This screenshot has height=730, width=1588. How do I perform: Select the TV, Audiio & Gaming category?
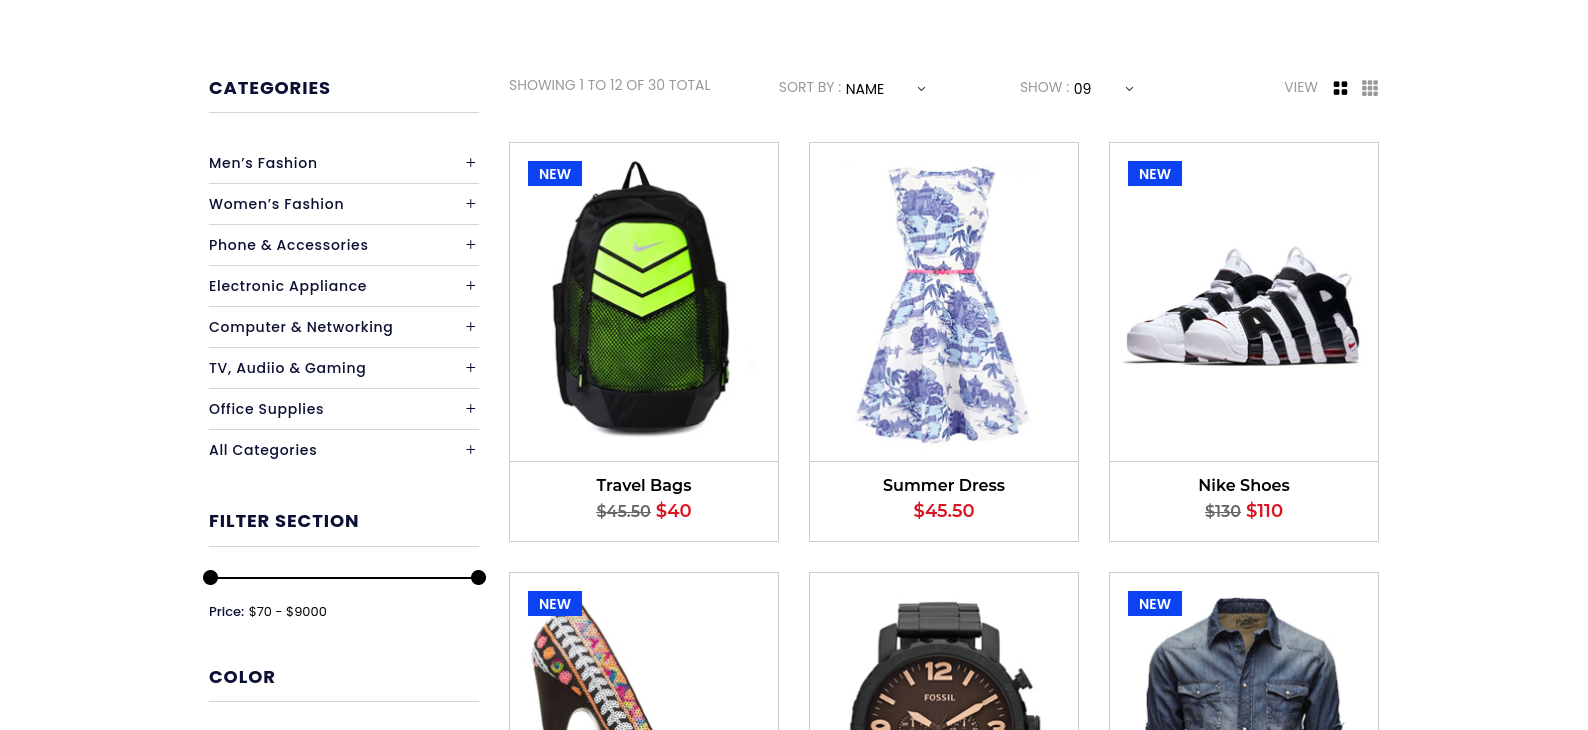click(x=287, y=368)
